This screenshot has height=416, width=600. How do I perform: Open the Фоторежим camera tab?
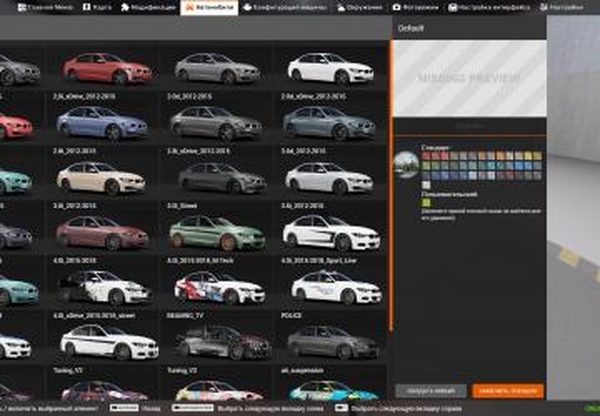(x=416, y=7)
